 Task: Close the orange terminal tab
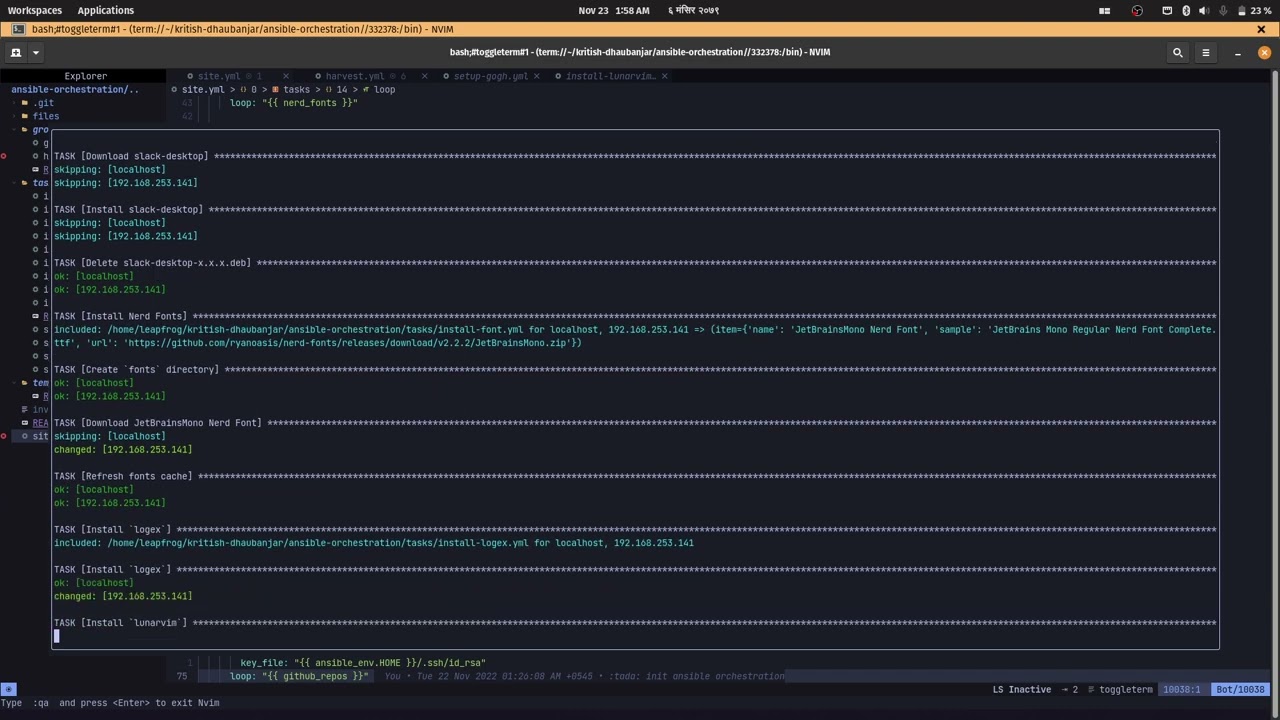click(x=1261, y=29)
